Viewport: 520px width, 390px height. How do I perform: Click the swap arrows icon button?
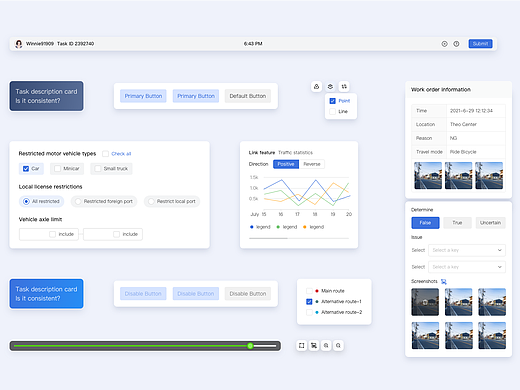click(x=344, y=87)
